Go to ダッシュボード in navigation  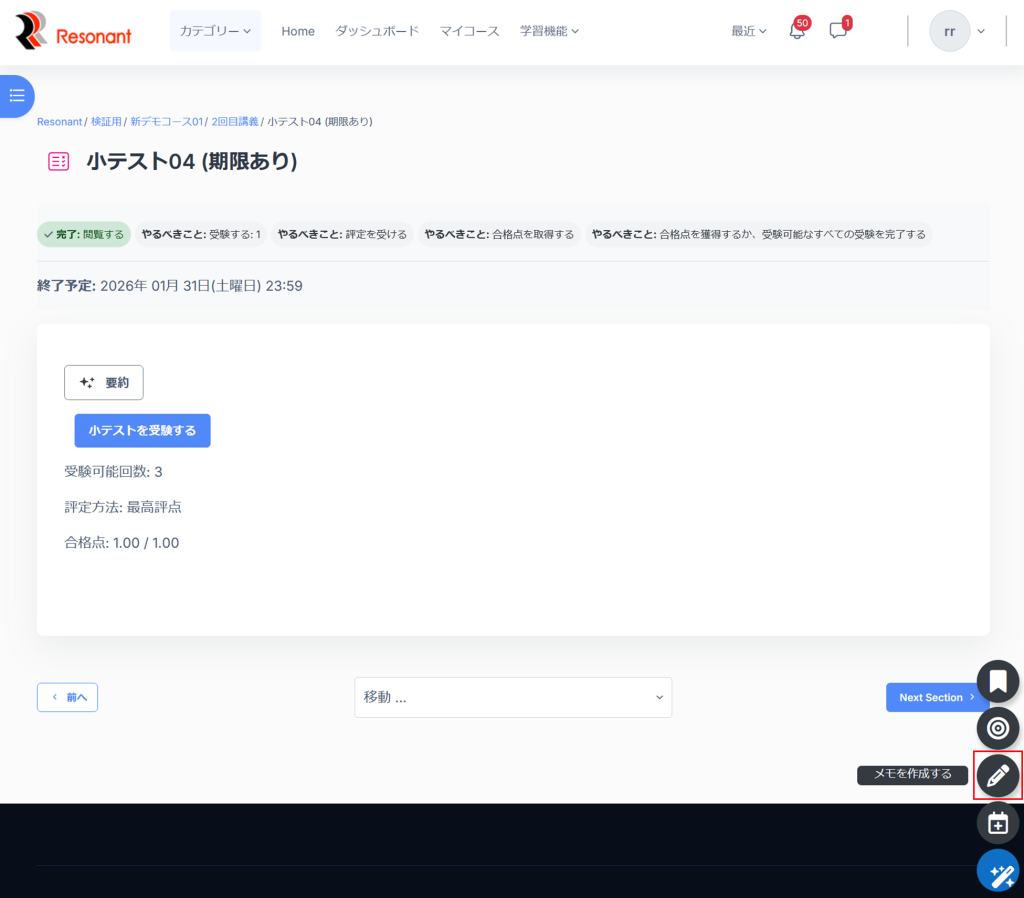point(377,31)
